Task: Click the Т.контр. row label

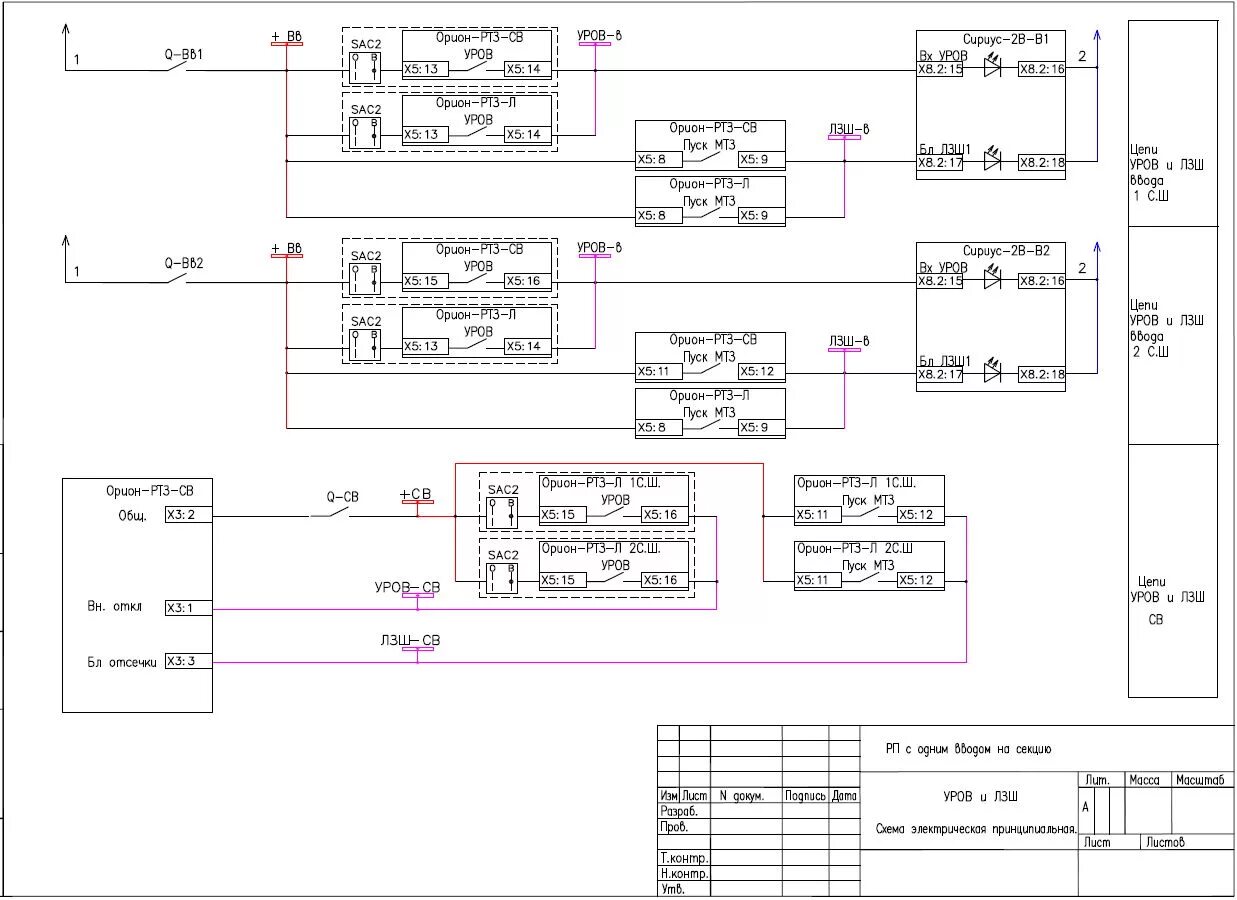Action: click(684, 859)
